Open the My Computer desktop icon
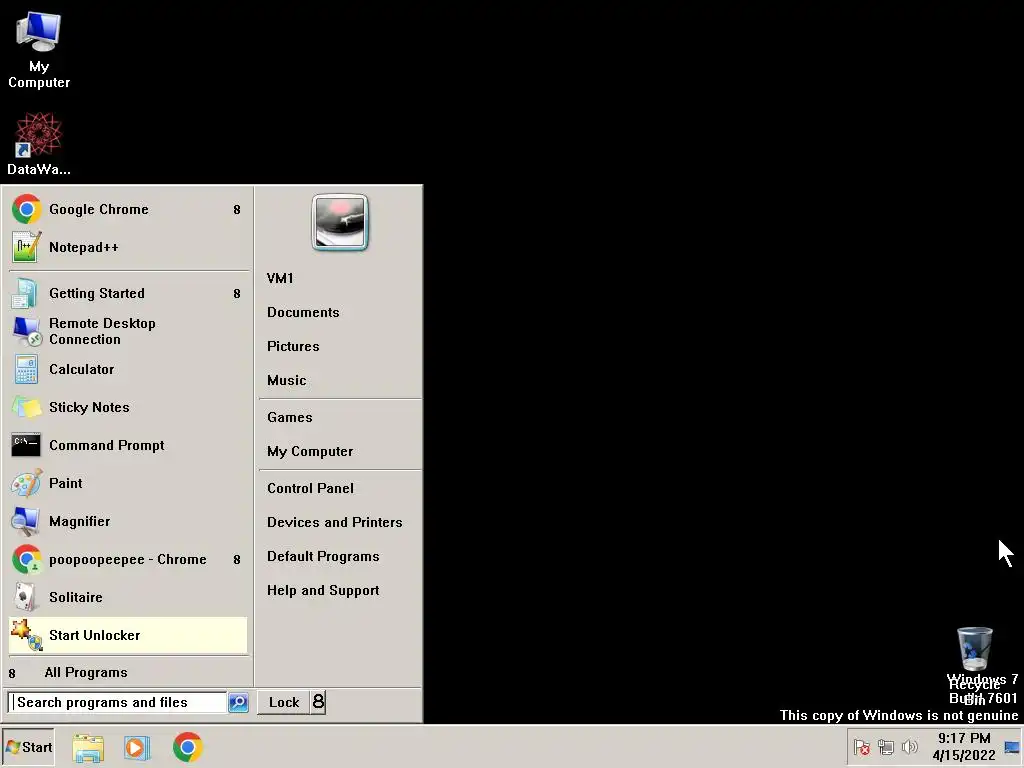This screenshot has width=1024, height=768. tap(39, 50)
